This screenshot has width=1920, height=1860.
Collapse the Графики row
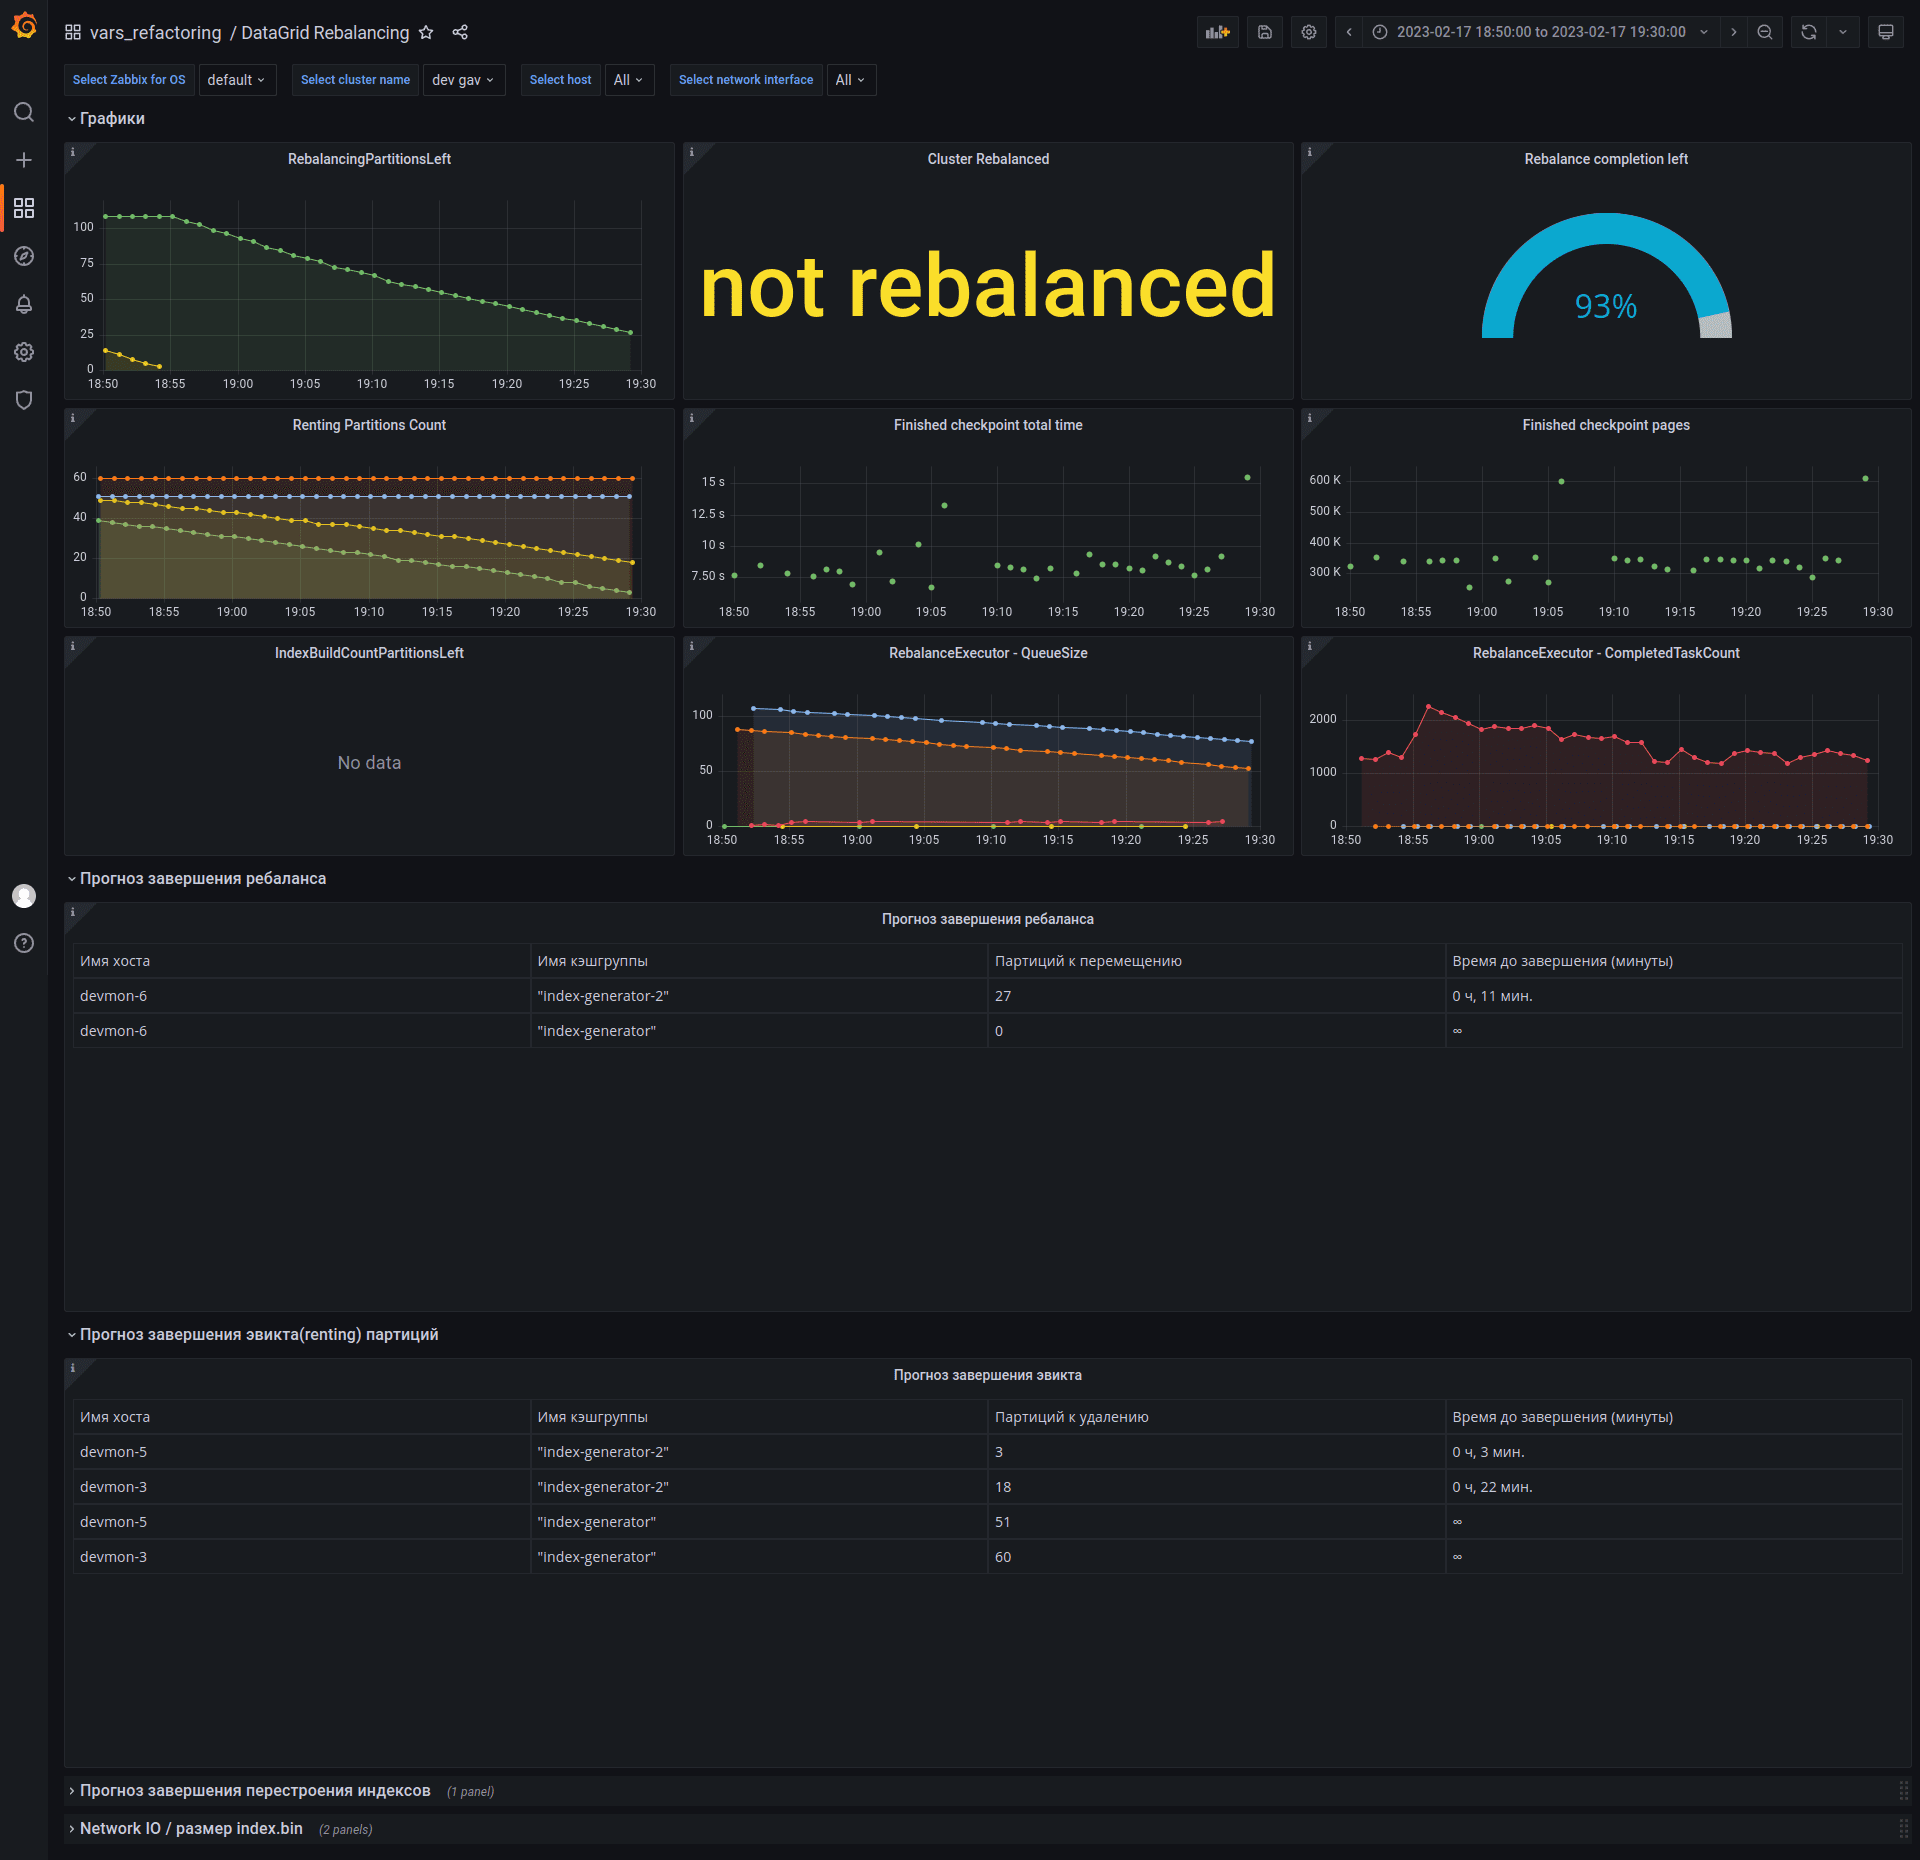(x=112, y=118)
